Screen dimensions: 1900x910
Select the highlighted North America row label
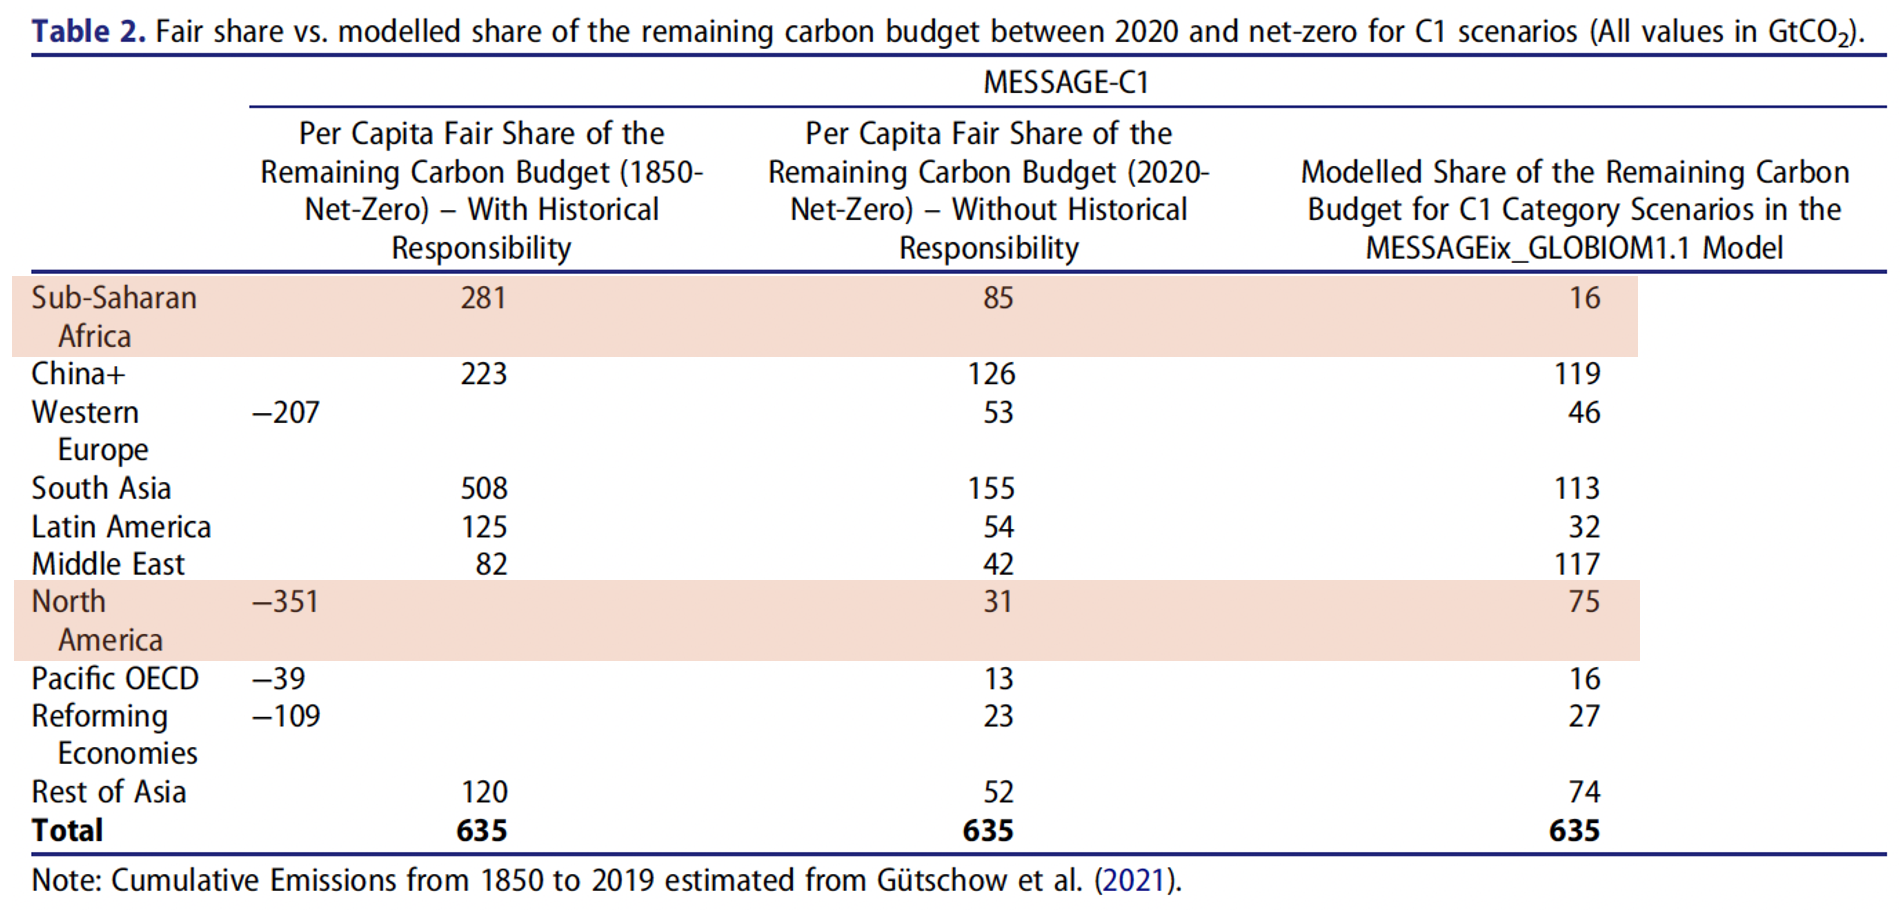click(96, 620)
